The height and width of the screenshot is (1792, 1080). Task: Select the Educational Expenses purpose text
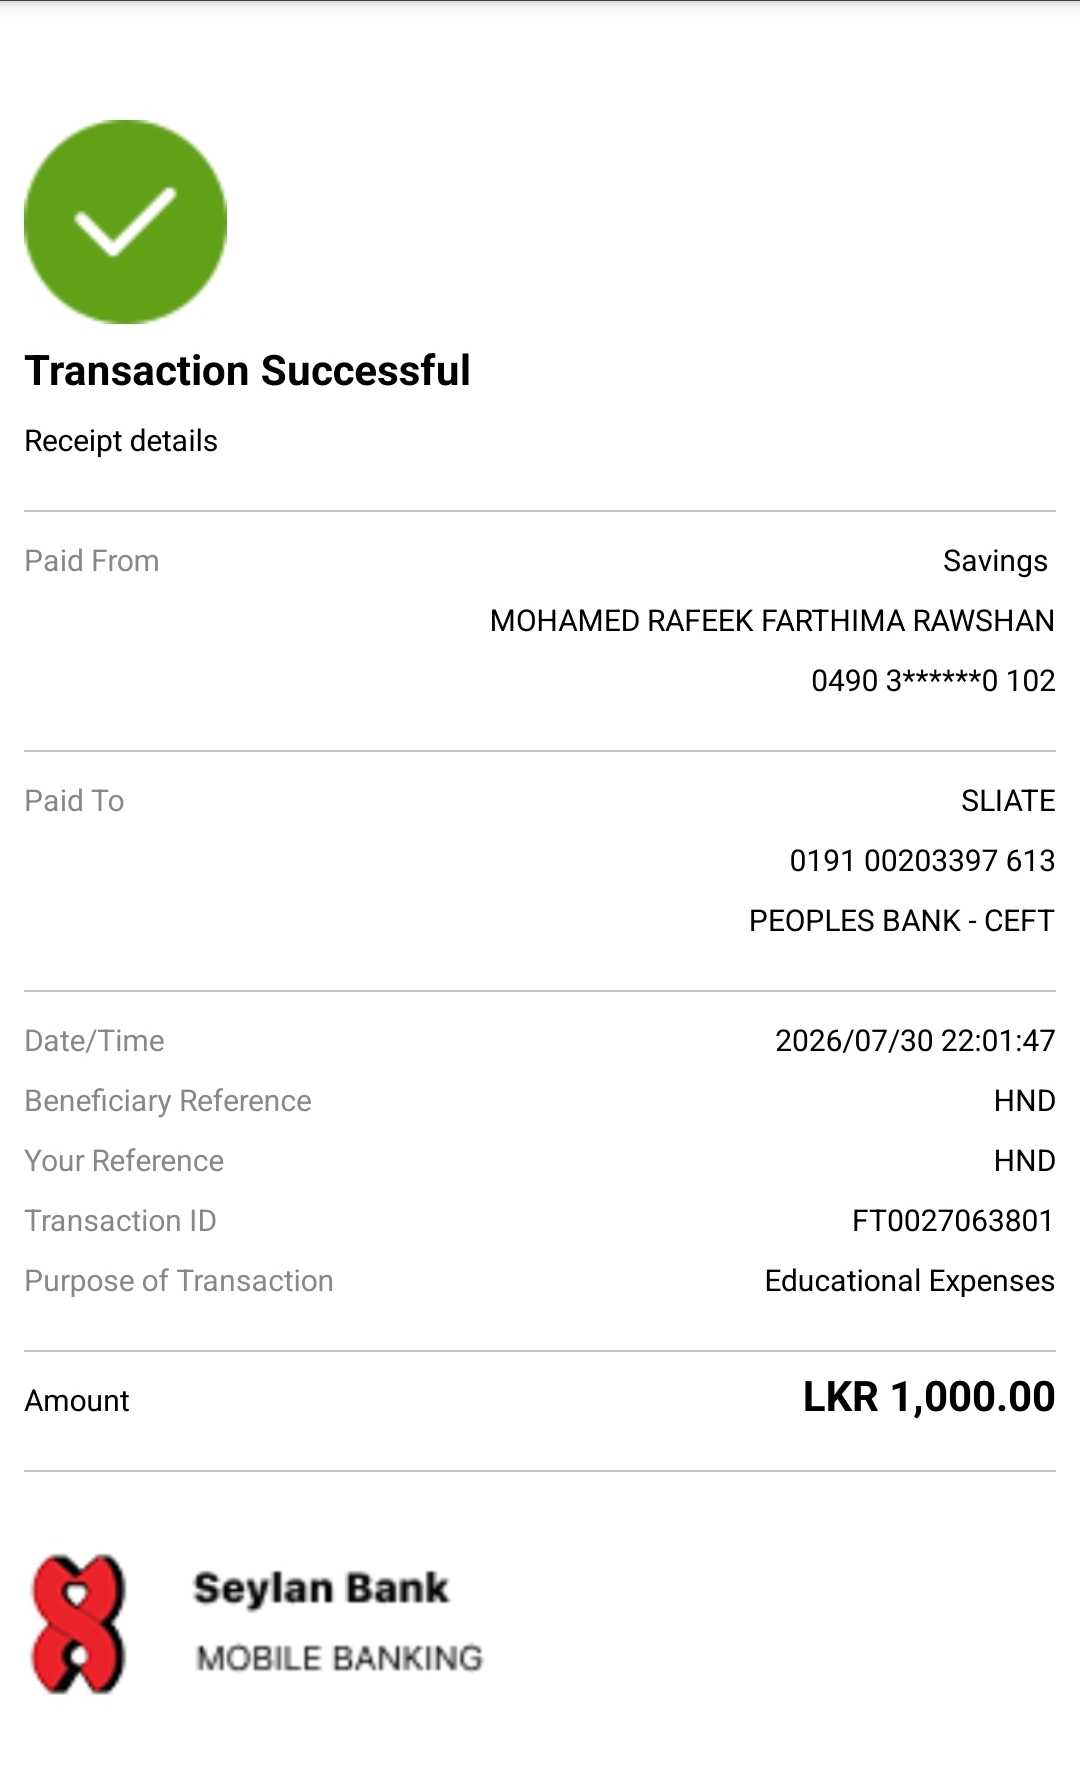910,1281
